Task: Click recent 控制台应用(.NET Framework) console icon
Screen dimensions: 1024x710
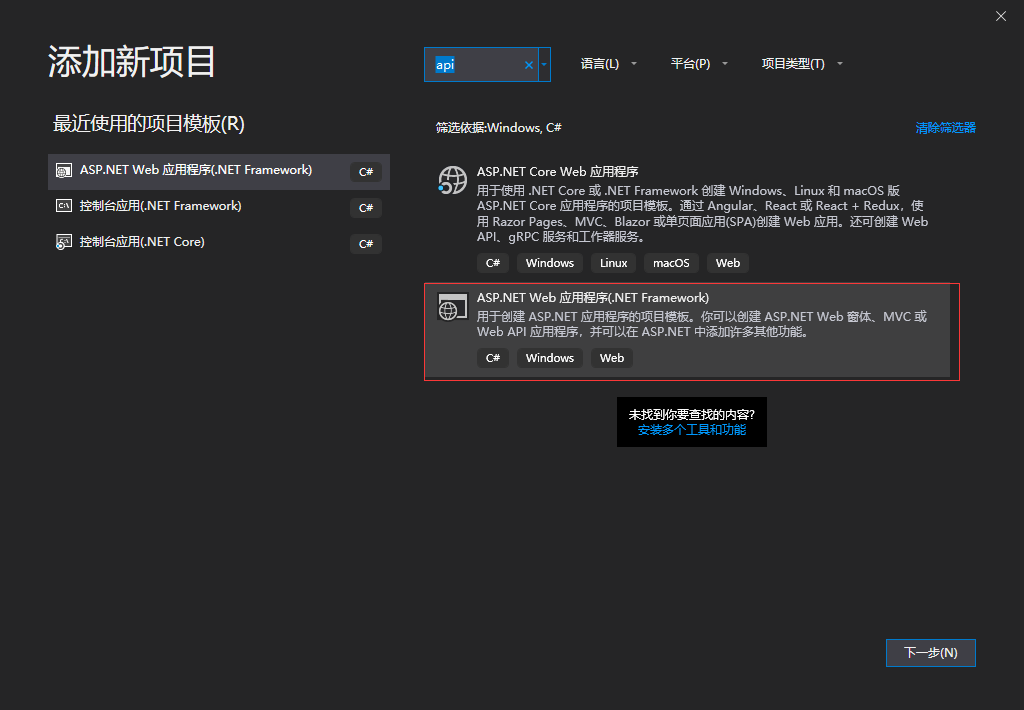Action: pos(63,206)
